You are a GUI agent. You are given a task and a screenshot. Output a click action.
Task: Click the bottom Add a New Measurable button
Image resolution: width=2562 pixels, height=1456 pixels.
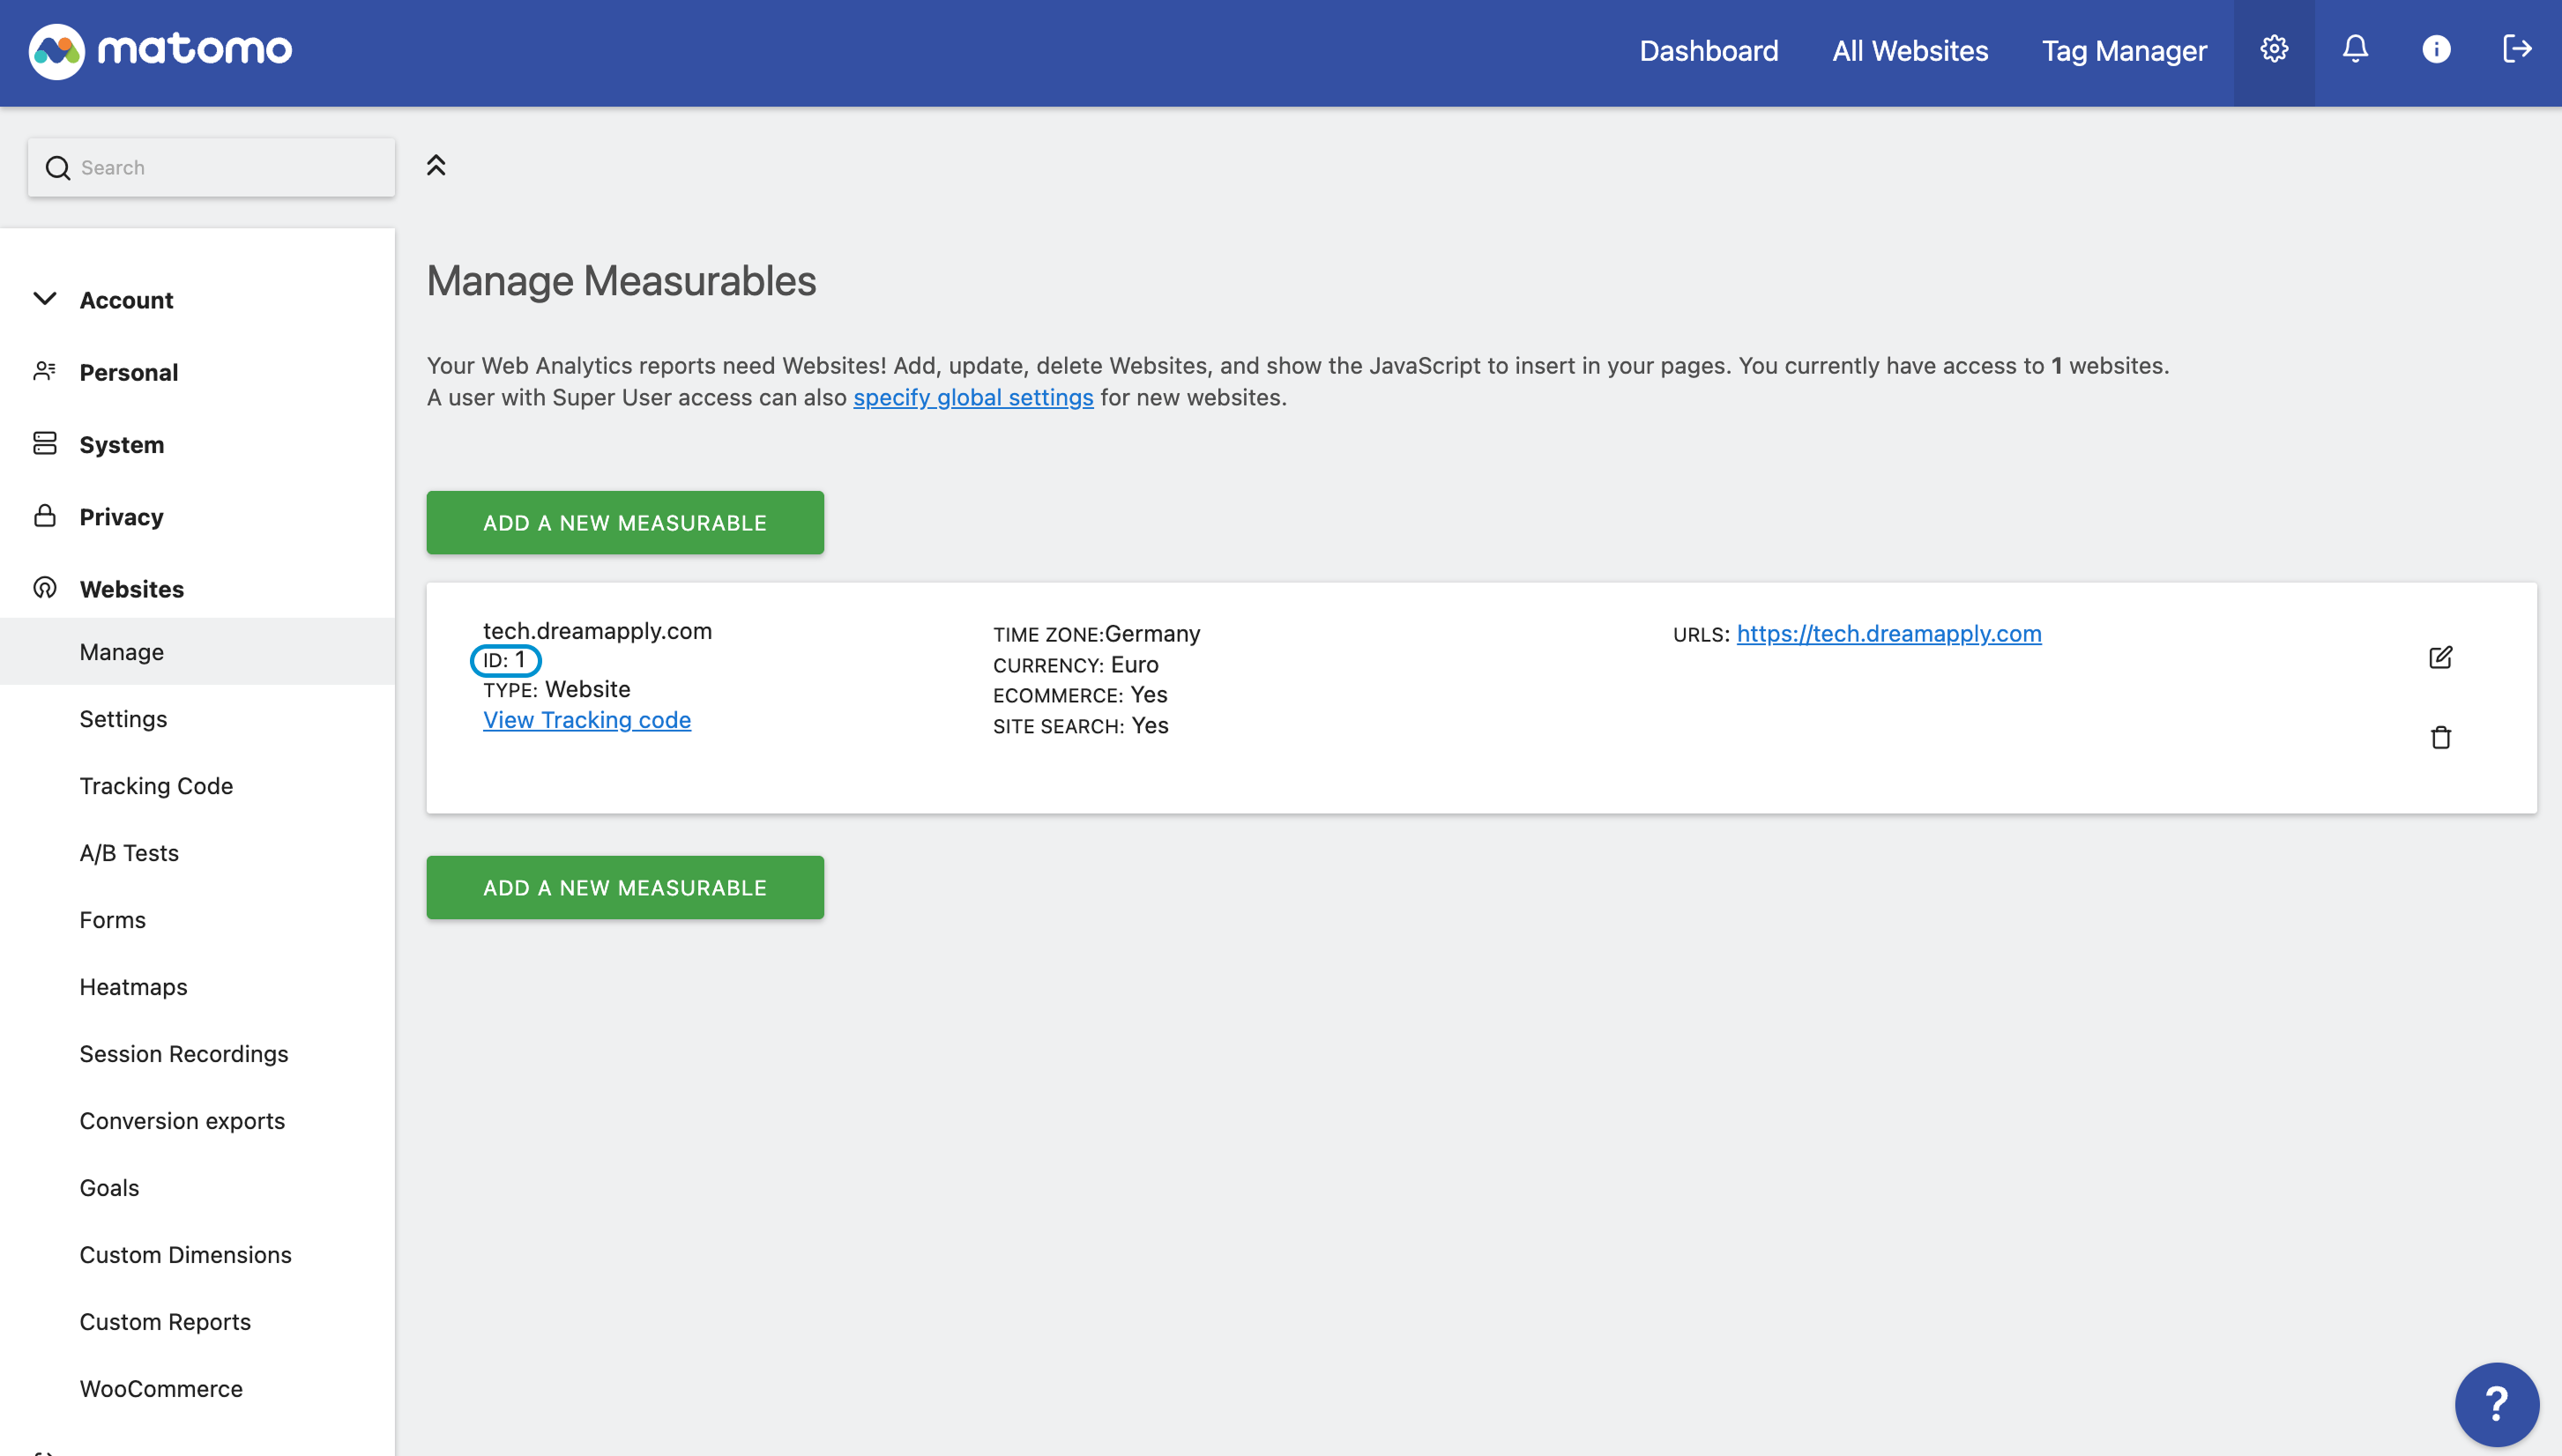(x=625, y=887)
